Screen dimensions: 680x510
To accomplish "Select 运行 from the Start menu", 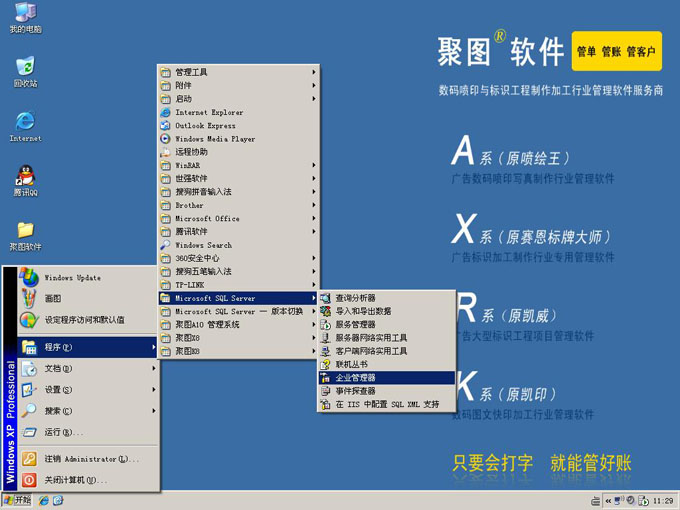I will [88, 432].
